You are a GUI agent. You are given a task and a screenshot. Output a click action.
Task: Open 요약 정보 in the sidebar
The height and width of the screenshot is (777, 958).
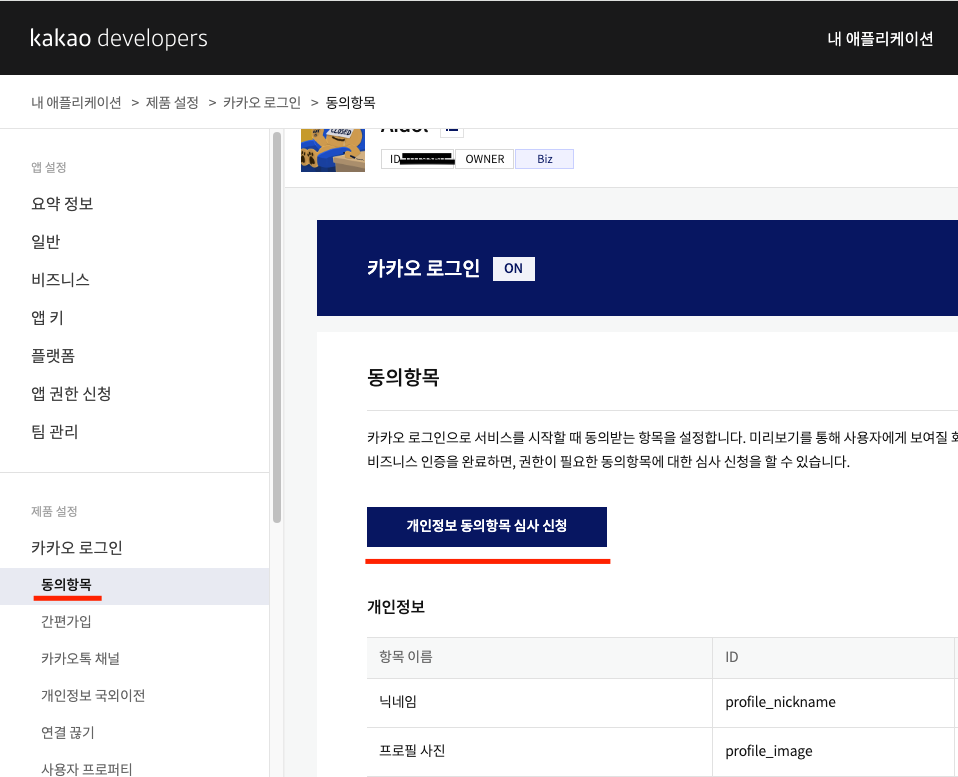coord(62,203)
